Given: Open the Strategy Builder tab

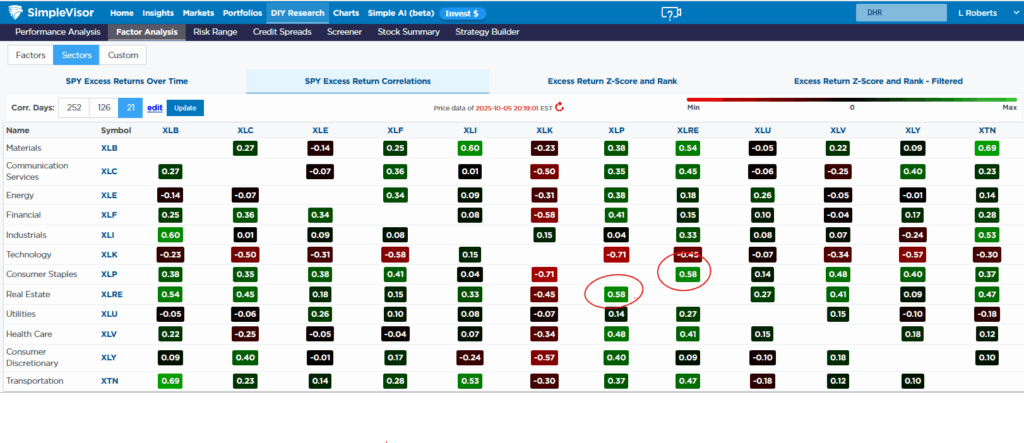Looking at the screenshot, I should coord(487,32).
